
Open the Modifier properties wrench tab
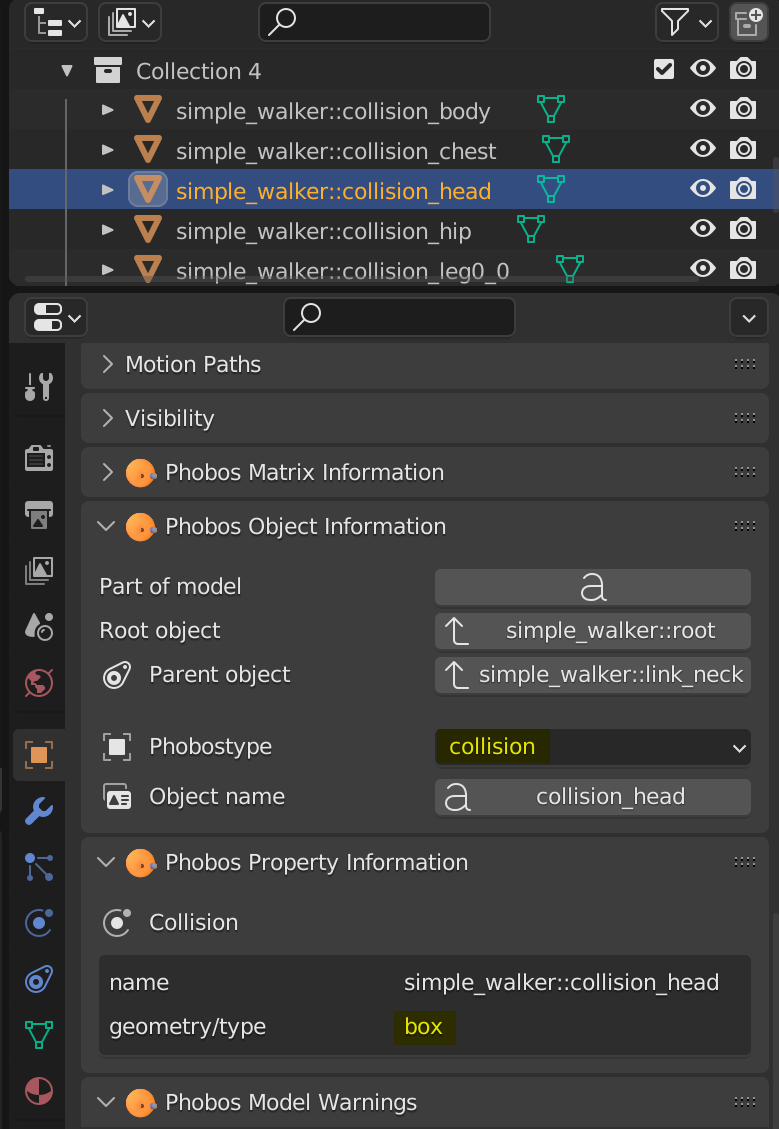pos(38,811)
